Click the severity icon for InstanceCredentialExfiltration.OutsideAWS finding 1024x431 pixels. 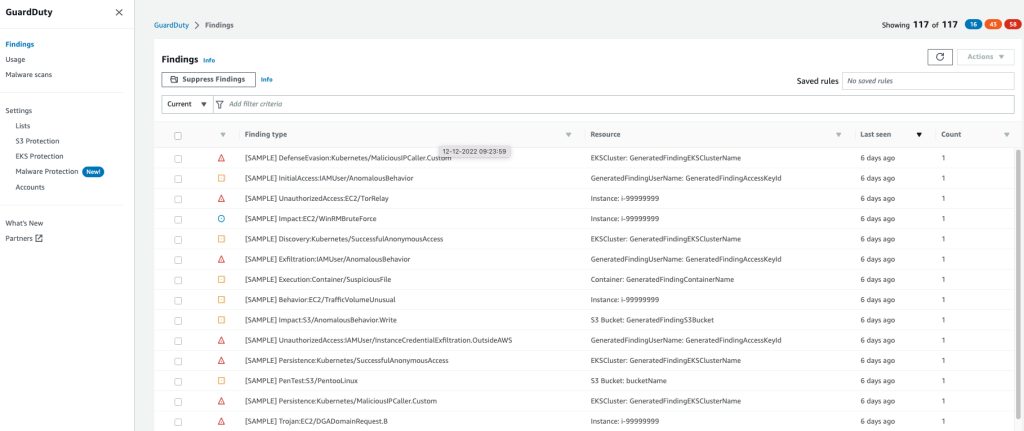pos(221,340)
